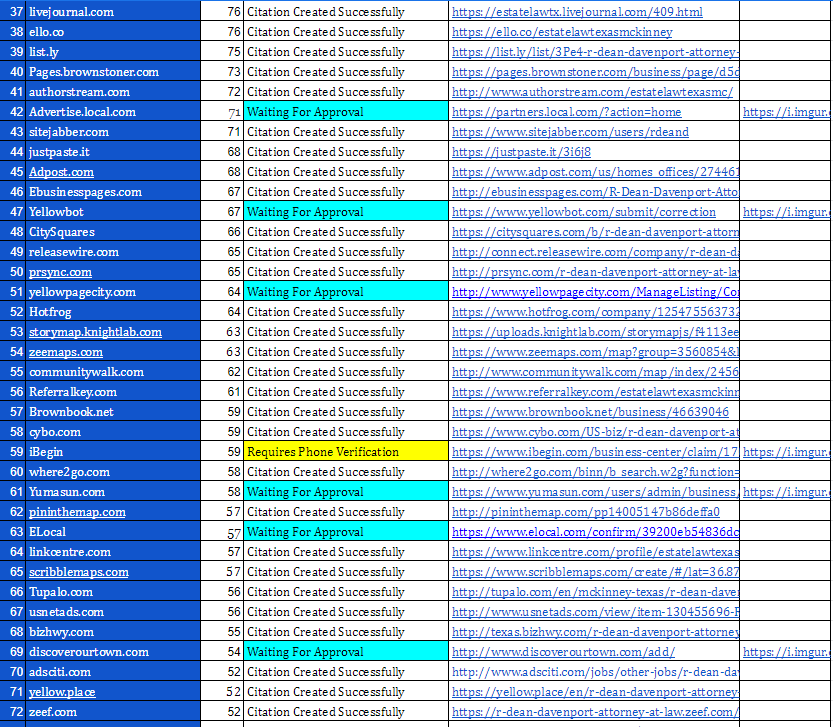Image resolution: width=833 pixels, height=727 pixels.
Task: Select the yellow Requires Phone Verification cell
Action: pyautogui.click(x=322, y=452)
